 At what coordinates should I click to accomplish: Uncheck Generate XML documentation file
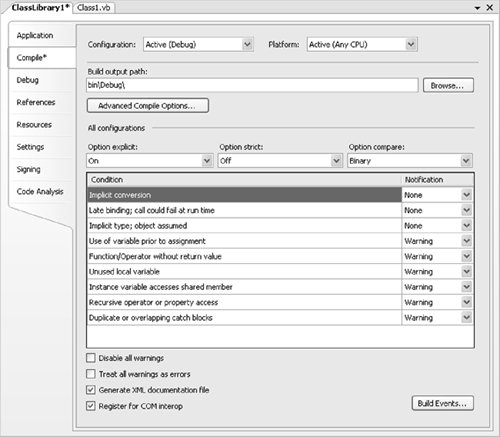pos(91,390)
